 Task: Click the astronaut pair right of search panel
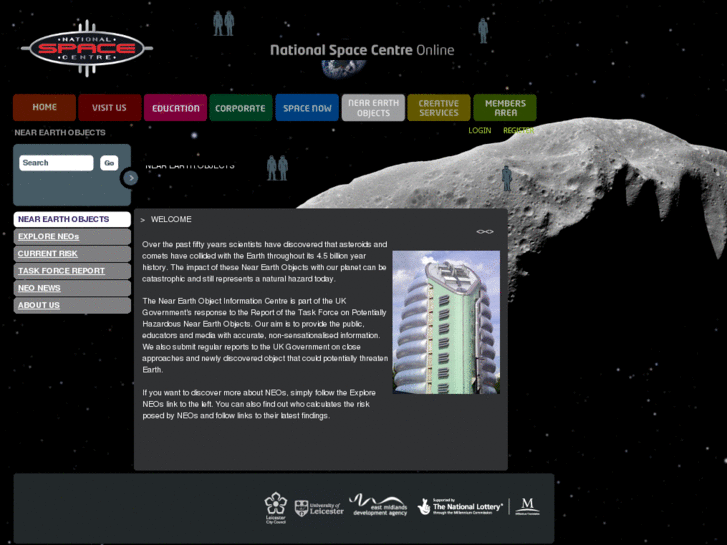(277, 168)
